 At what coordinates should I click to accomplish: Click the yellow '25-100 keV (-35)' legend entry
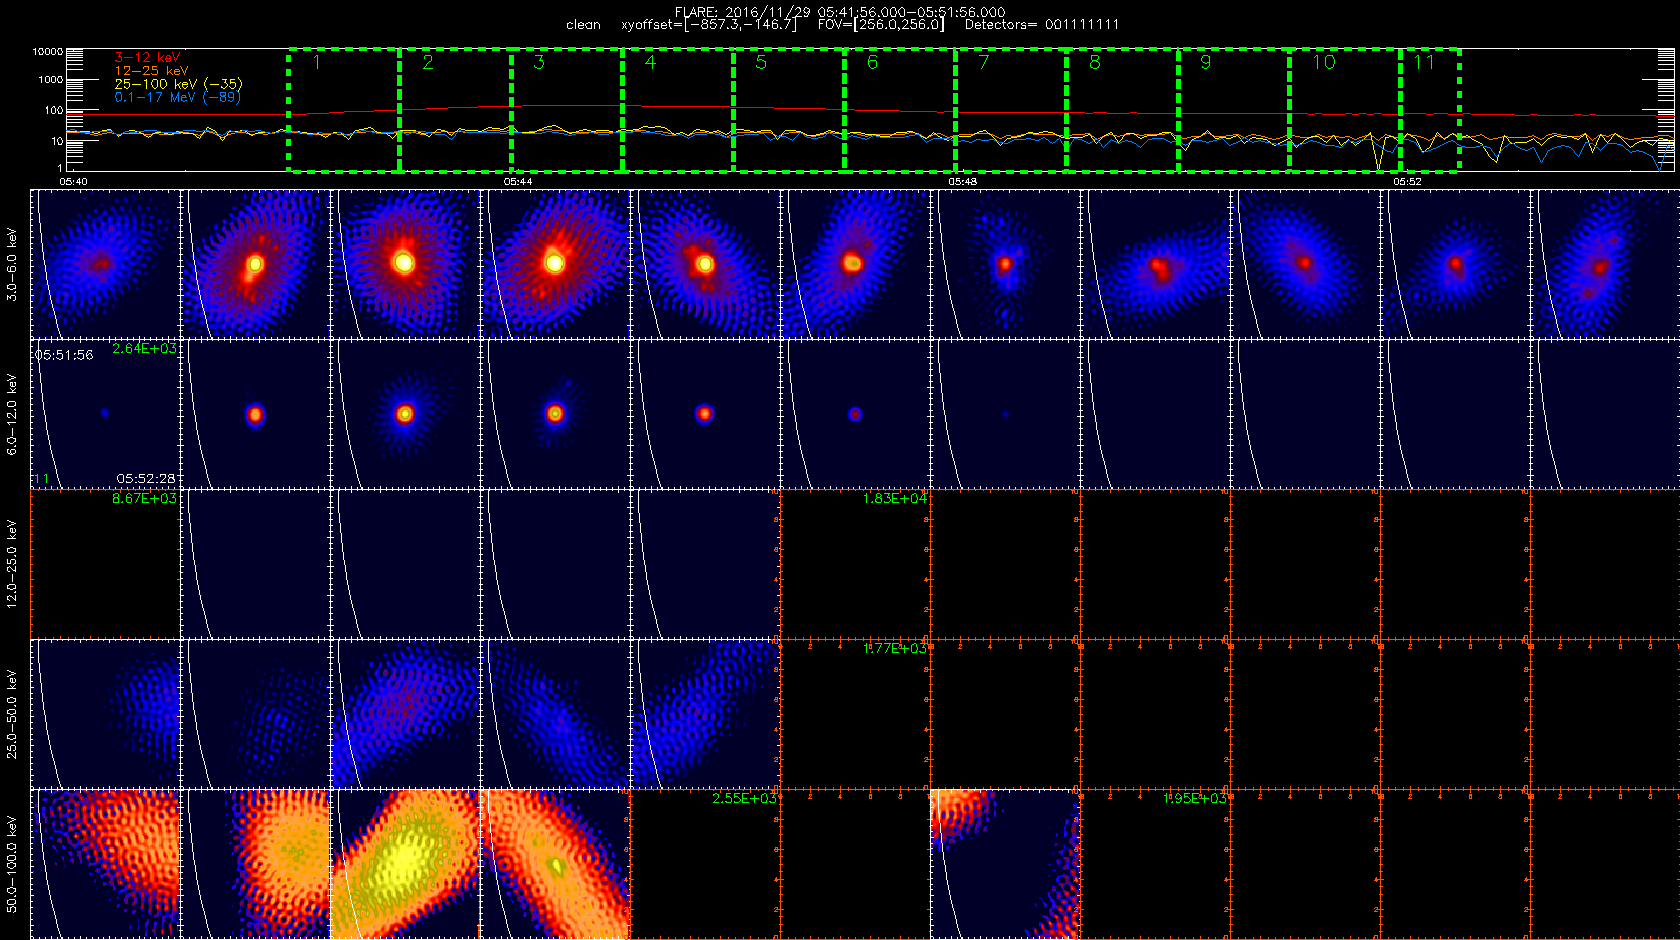coord(178,84)
